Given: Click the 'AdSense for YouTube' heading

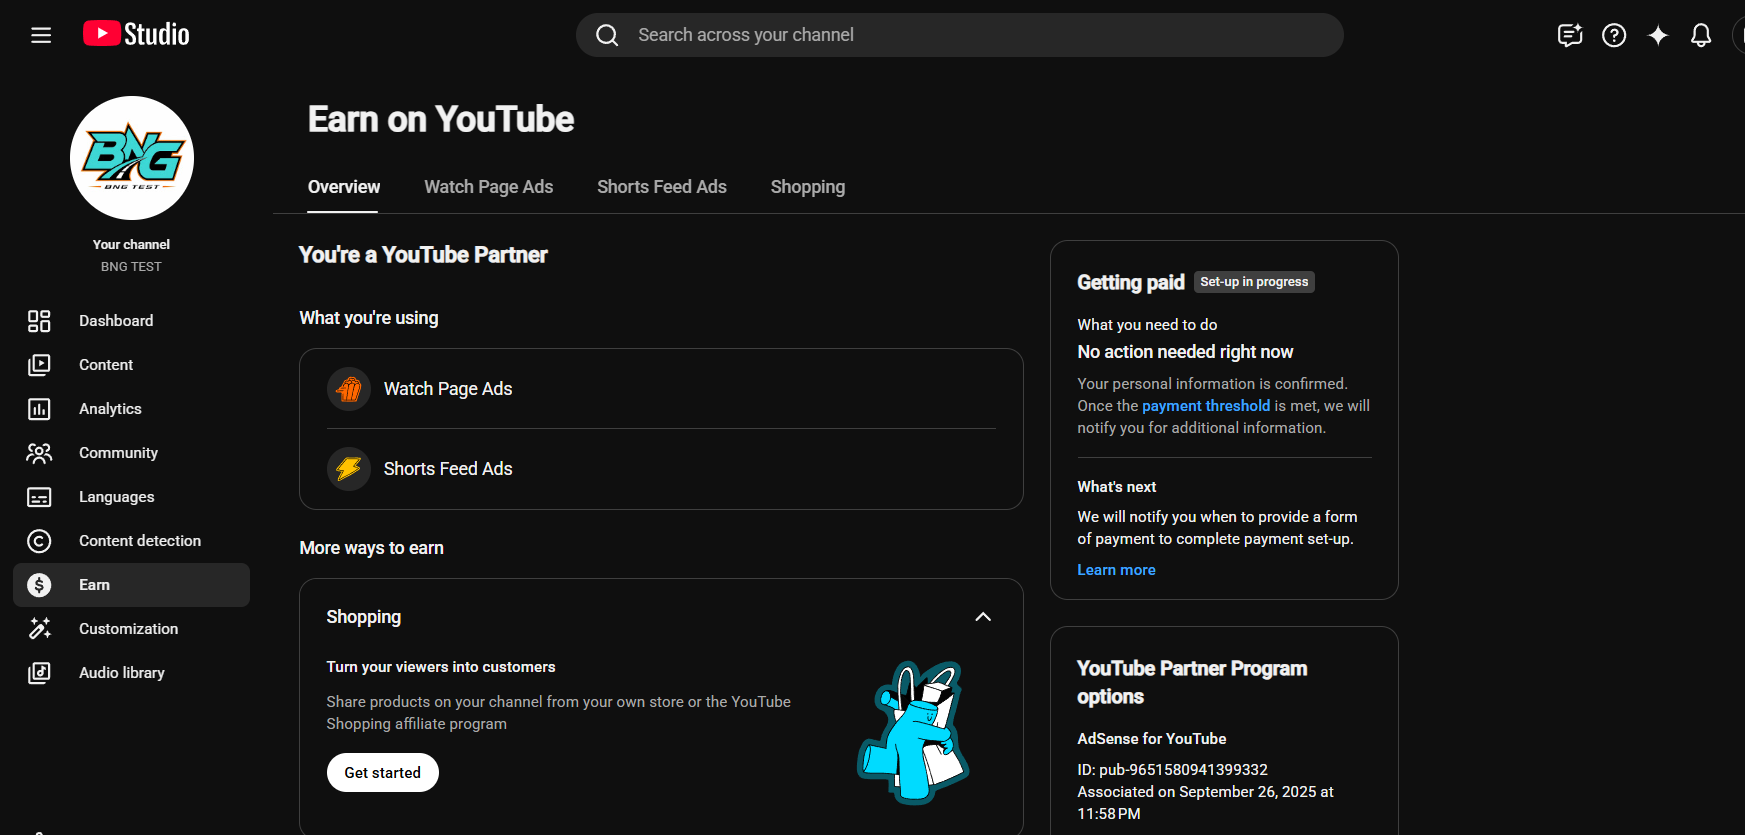Looking at the screenshot, I should tap(1152, 739).
